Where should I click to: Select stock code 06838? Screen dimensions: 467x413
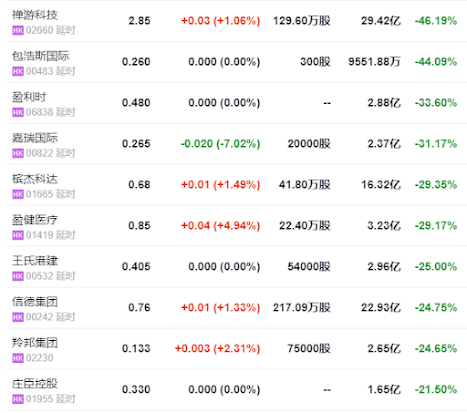[x=39, y=112]
